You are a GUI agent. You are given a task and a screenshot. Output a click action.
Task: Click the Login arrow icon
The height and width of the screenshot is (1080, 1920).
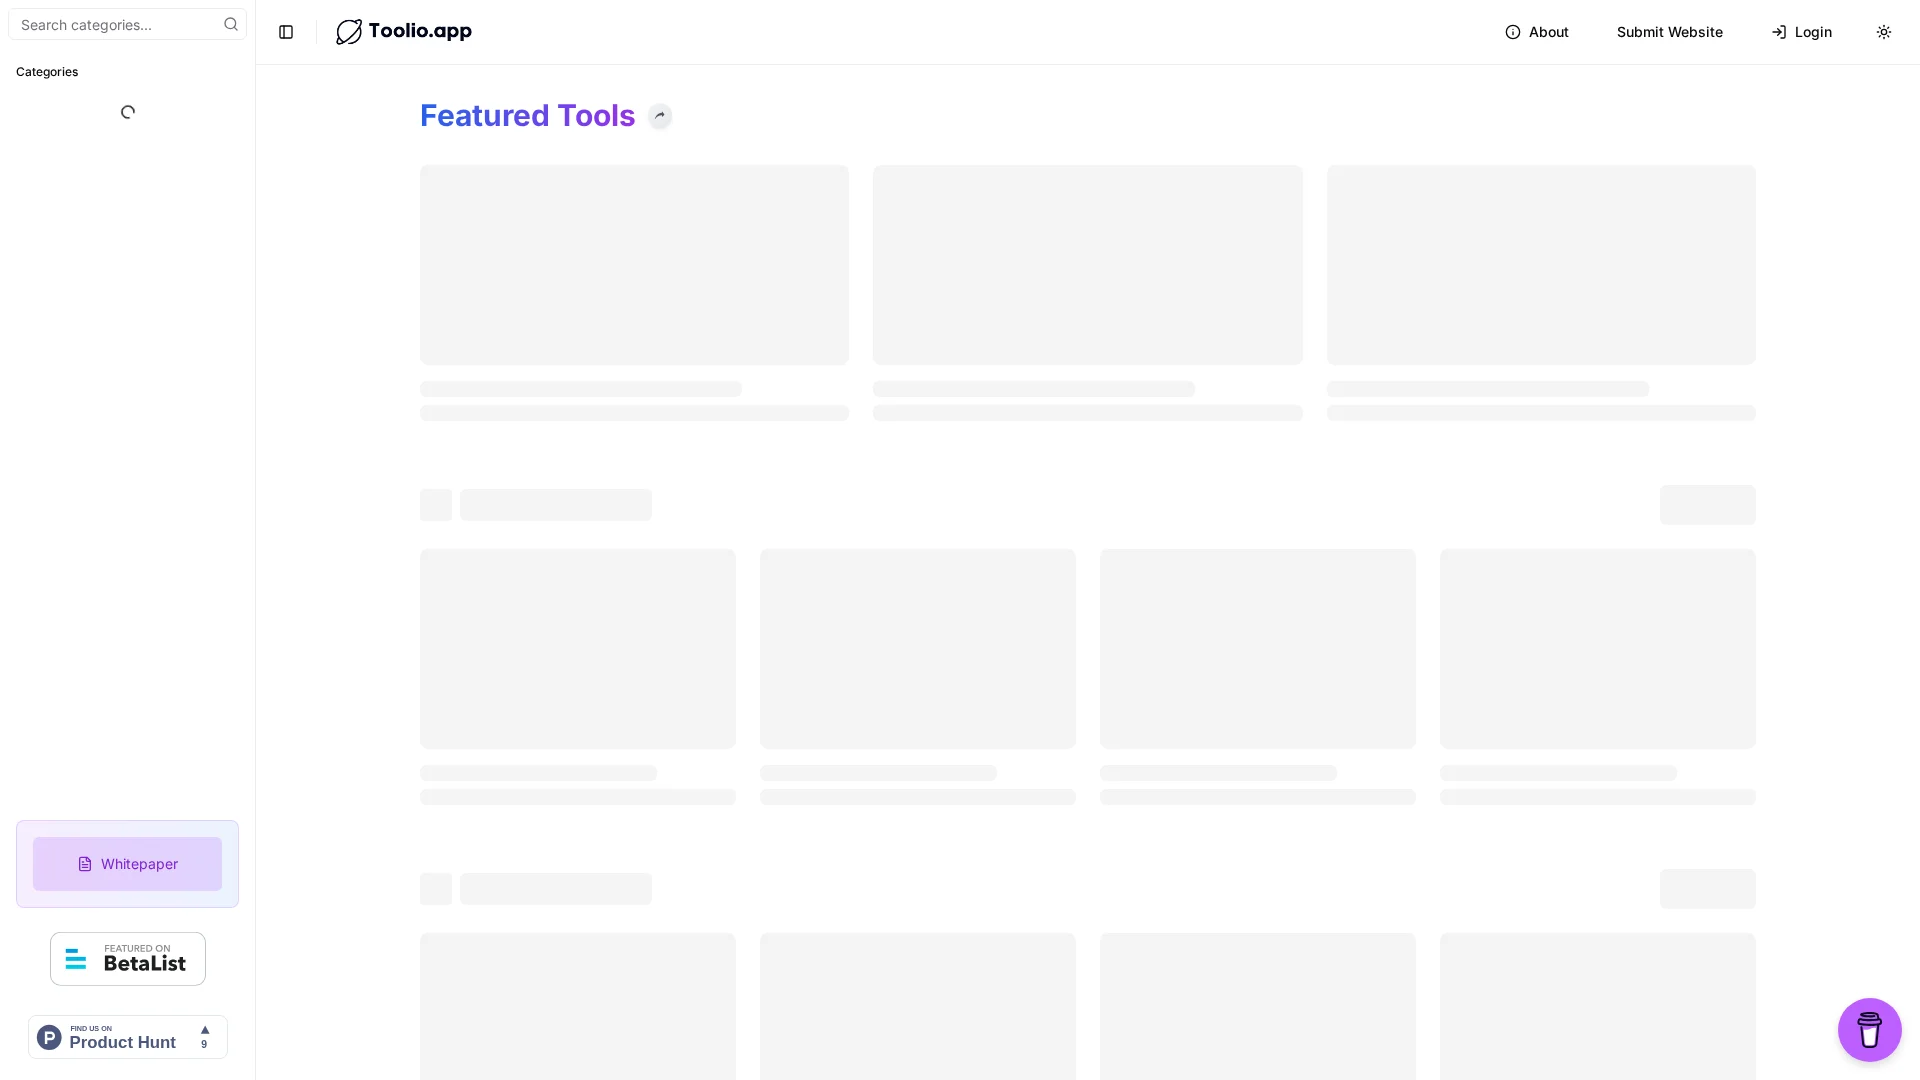[1779, 32]
